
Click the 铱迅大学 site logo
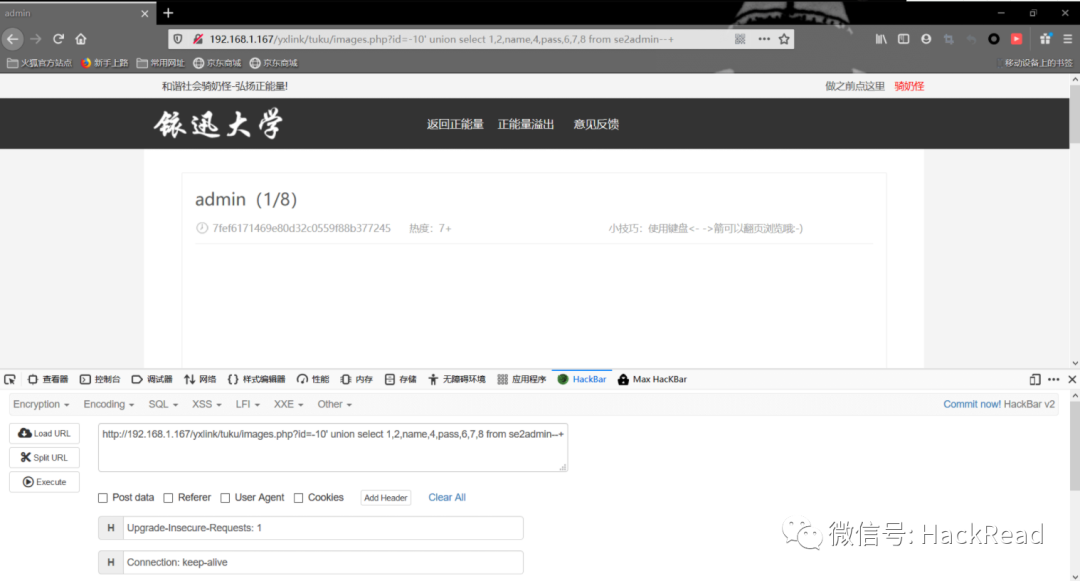pos(218,125)
